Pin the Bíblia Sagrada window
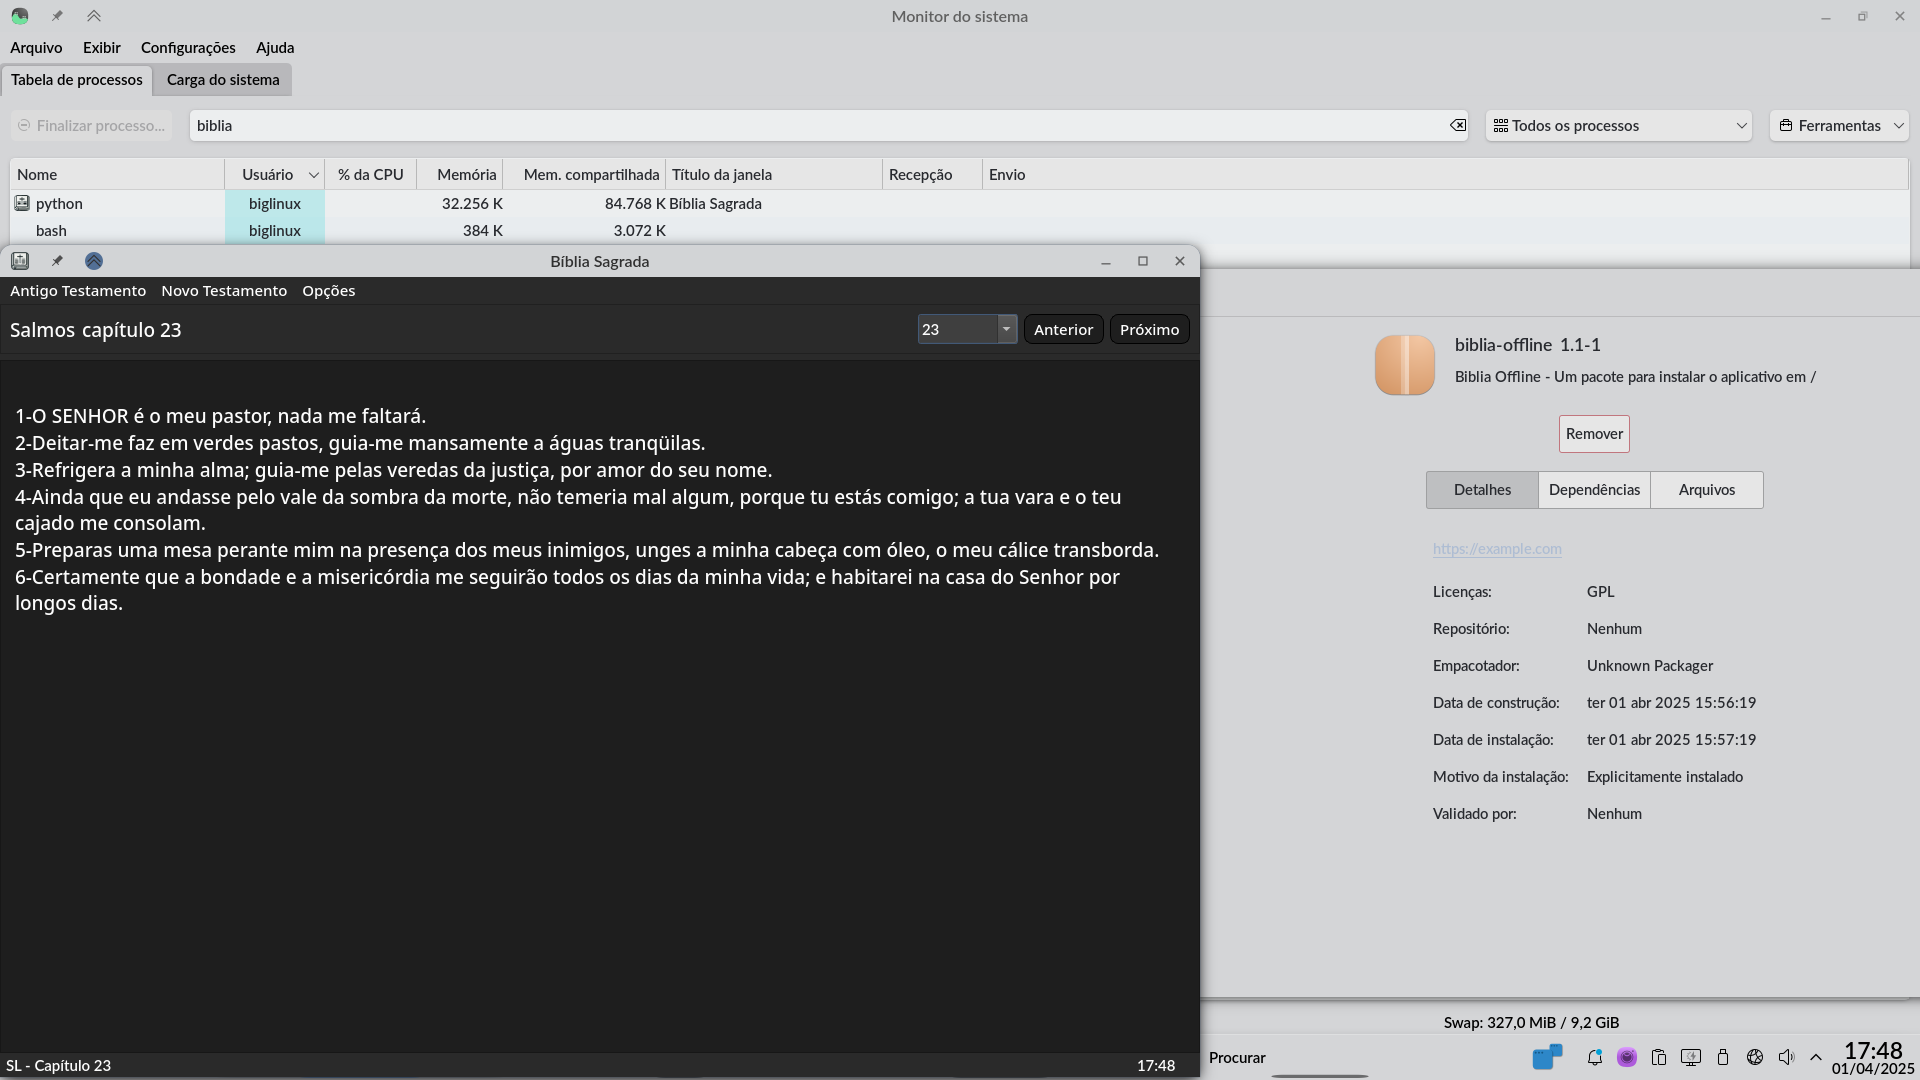Screen dimensions: 1920x1080 [57, 261]
